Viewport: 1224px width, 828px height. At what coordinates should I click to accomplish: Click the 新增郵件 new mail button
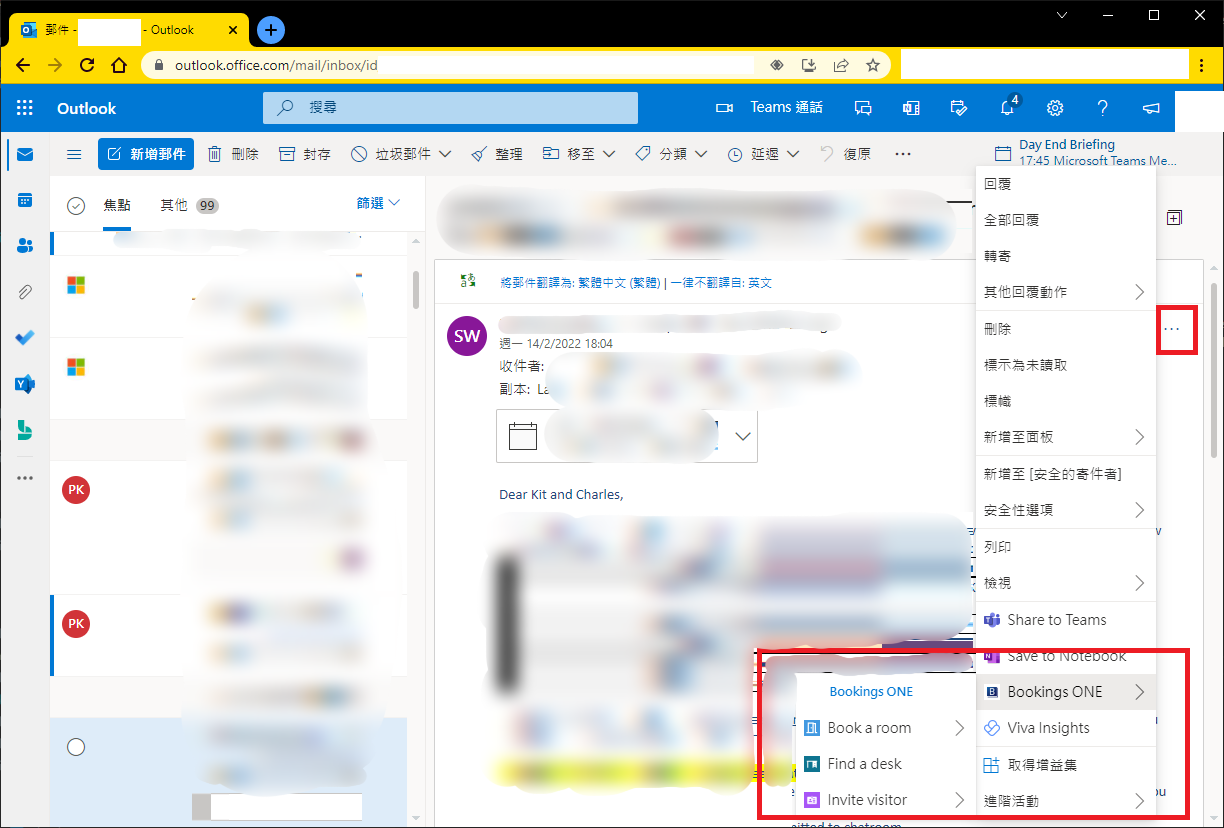146,154
